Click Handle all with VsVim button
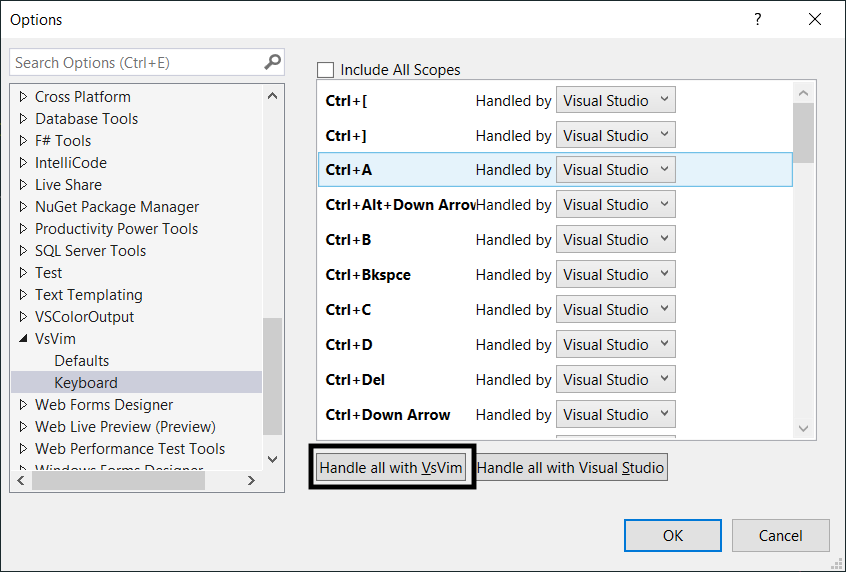This screenshot has width=846, height=572. click(x=391, y=467)
